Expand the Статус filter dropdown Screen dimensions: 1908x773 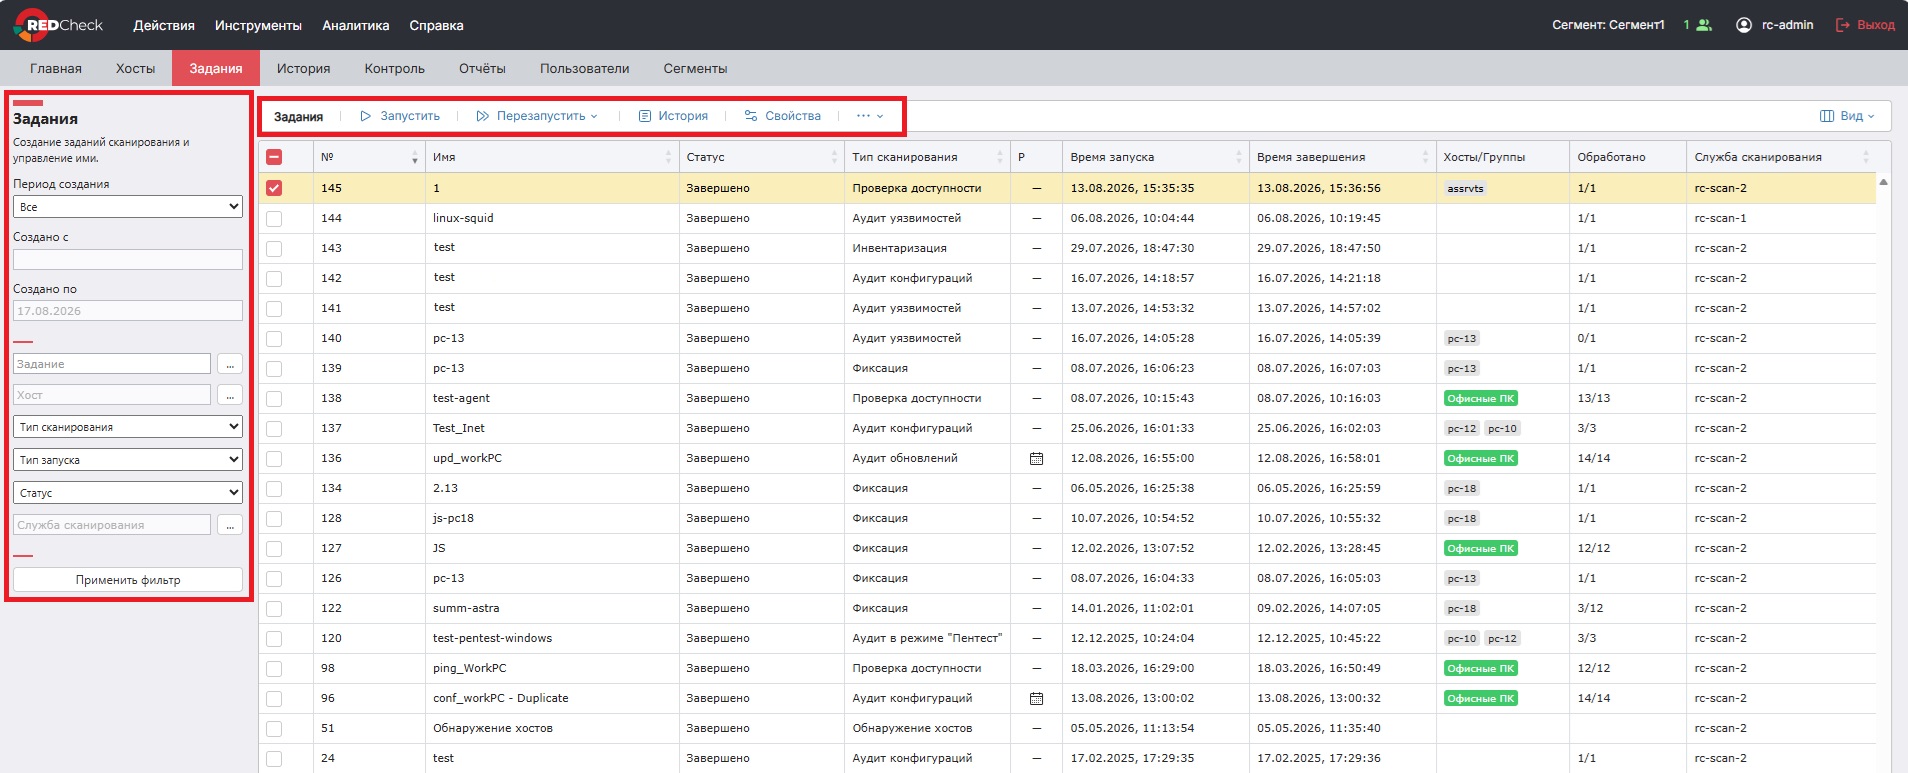[x=128, y=493]
